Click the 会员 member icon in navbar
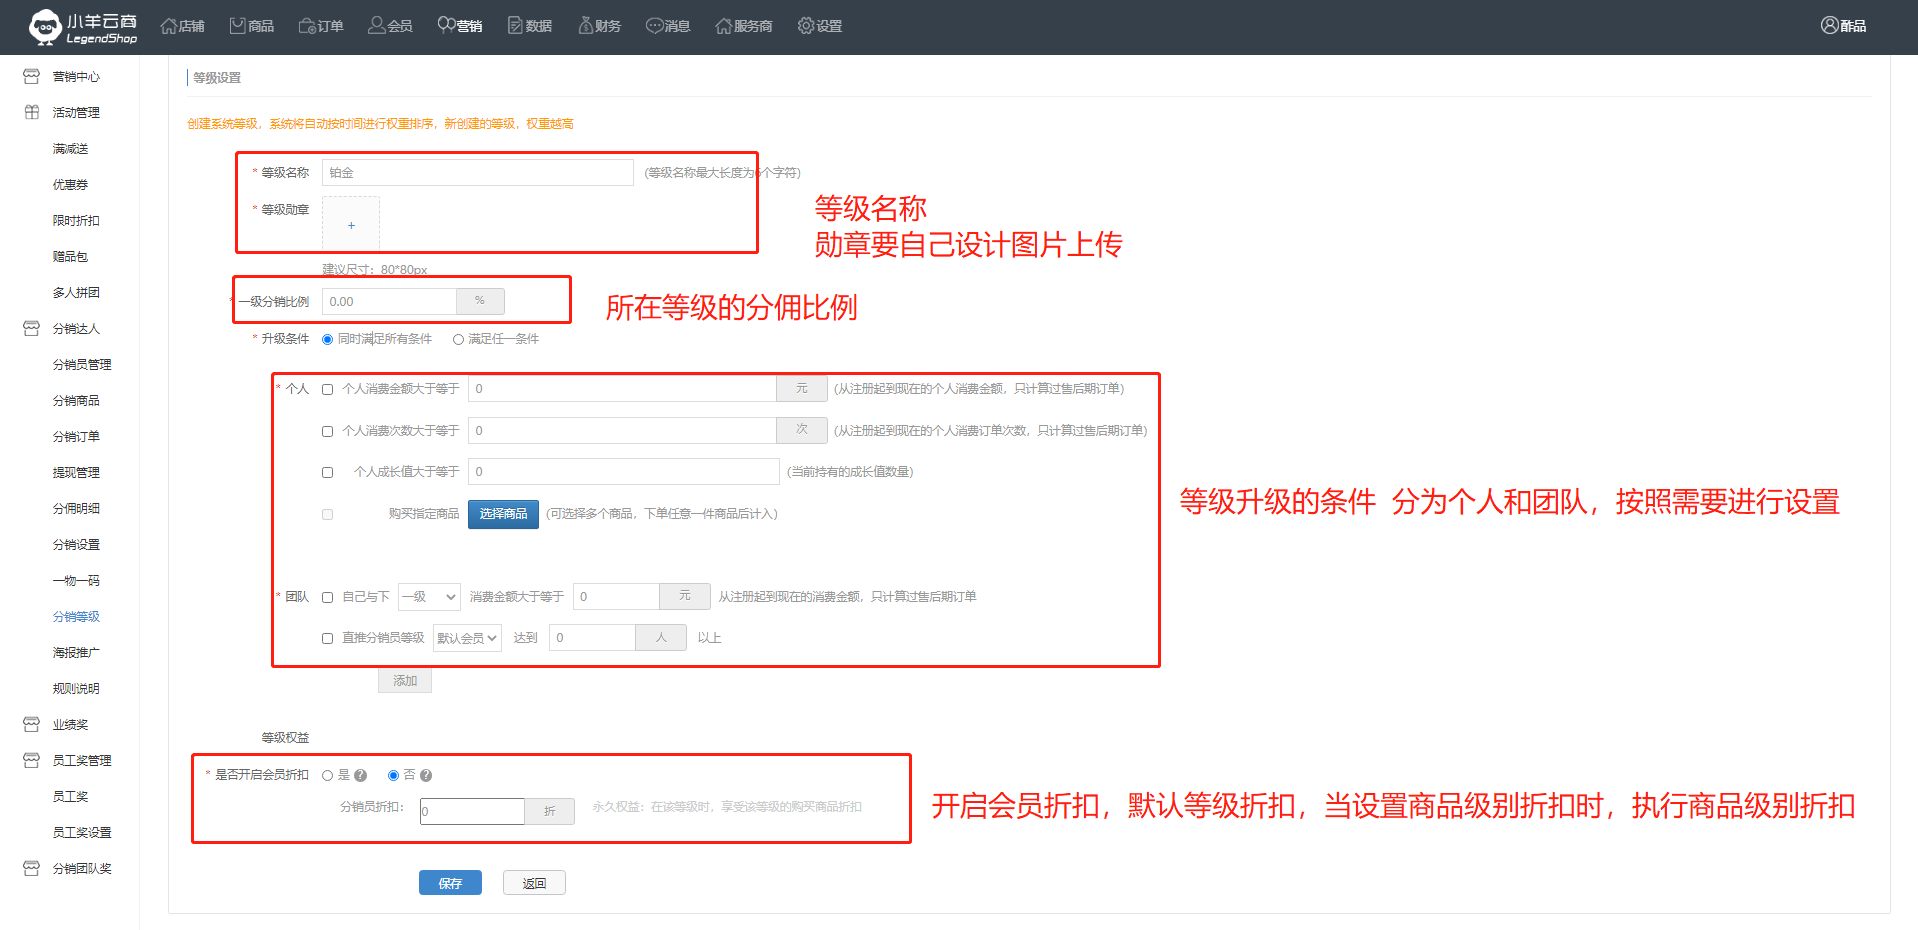This screenshot has height=930, width=1918. click(376, 26)
